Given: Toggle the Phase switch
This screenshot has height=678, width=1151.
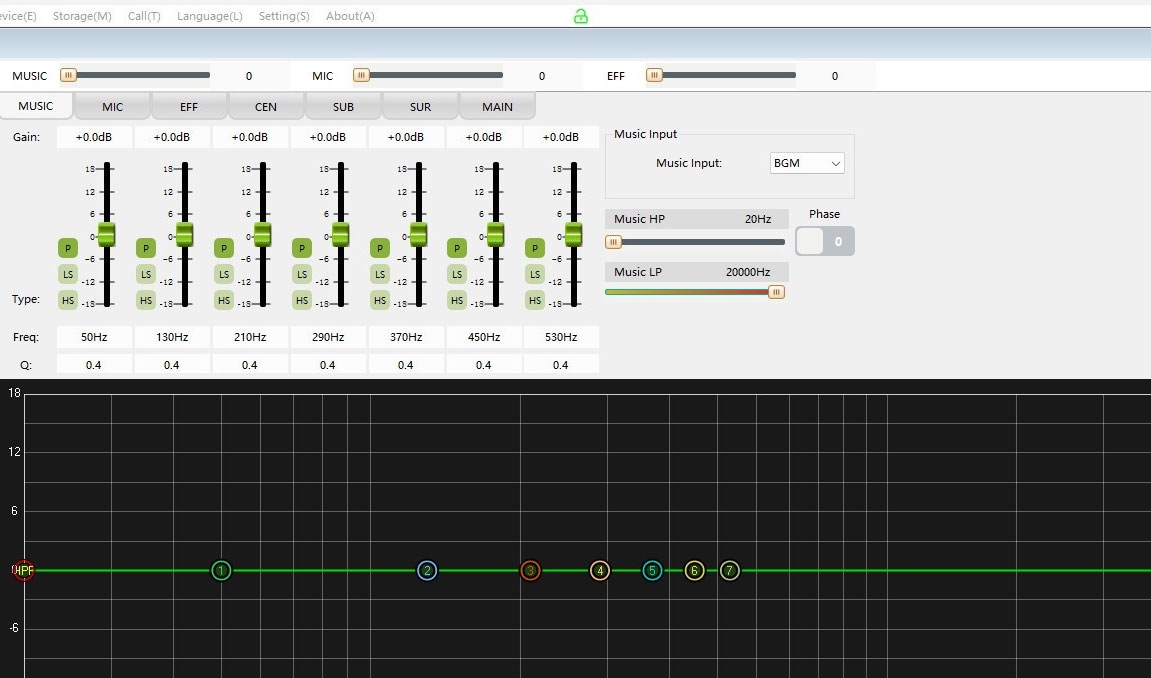Looking at the screenshot, I should [824, 241].
